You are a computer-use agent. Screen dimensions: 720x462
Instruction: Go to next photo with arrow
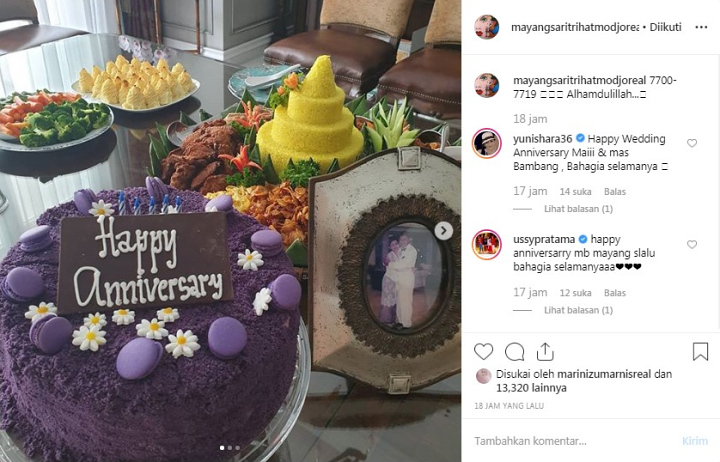pos(444,231)
